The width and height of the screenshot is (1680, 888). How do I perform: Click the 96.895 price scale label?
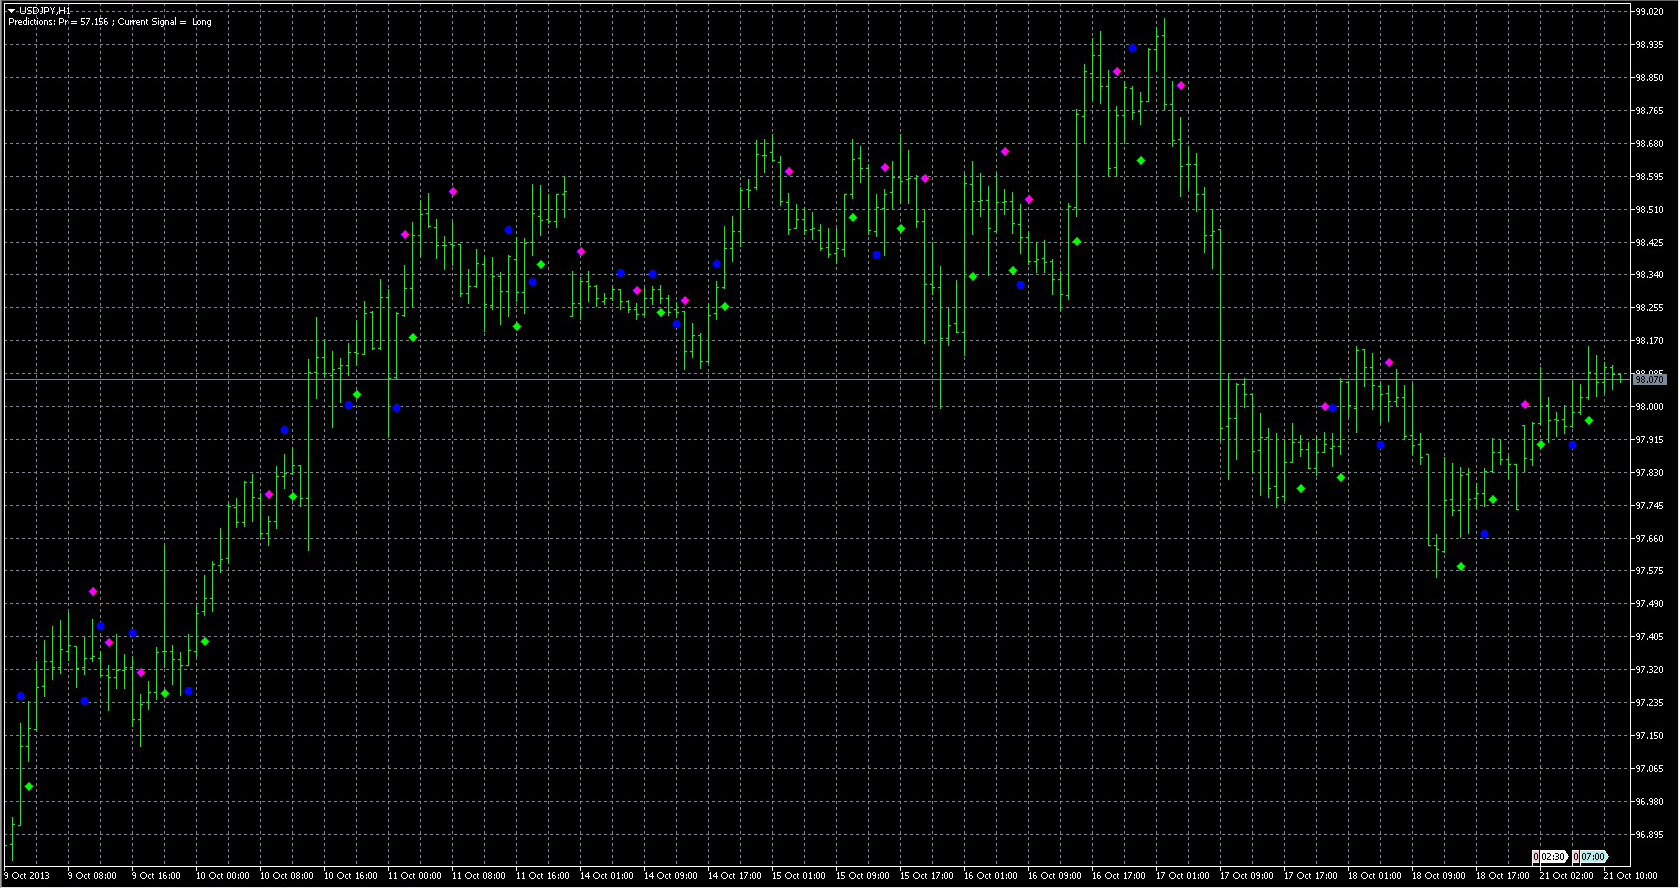(x=1649, y=835)
